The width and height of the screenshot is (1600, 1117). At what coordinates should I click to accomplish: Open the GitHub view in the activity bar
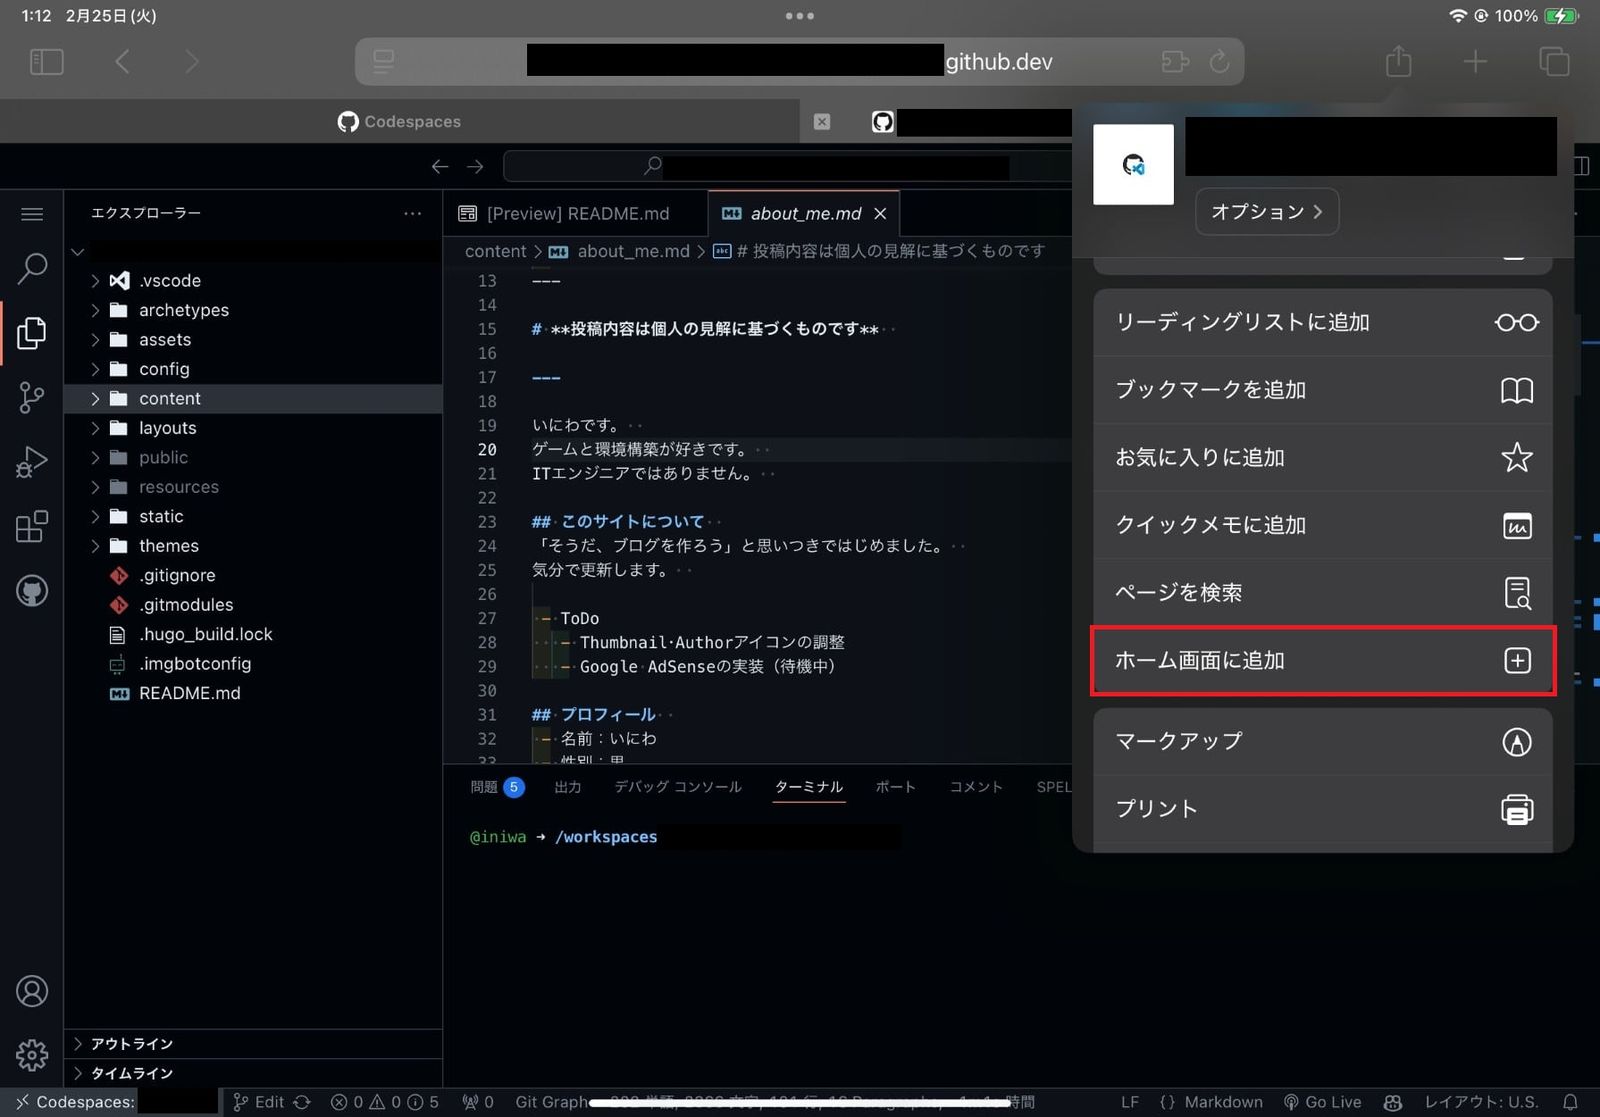[33, 591]
